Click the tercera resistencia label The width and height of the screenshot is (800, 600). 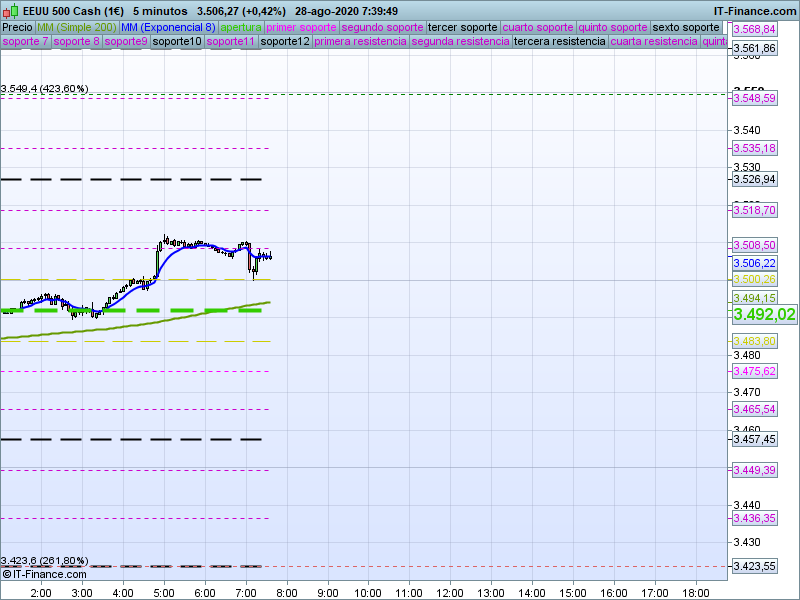point(559,42)
